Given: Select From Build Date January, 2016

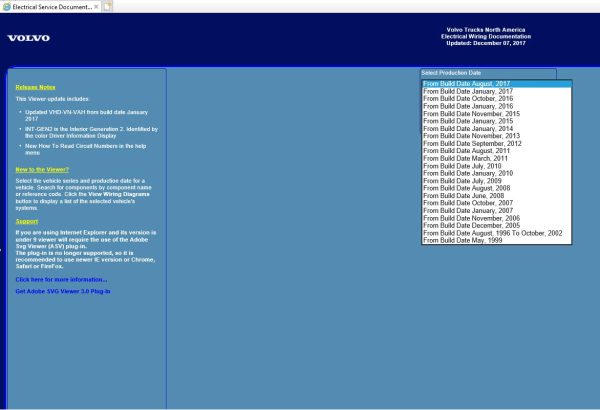Looking at the screenshot, I should click(x=497, y=106).
